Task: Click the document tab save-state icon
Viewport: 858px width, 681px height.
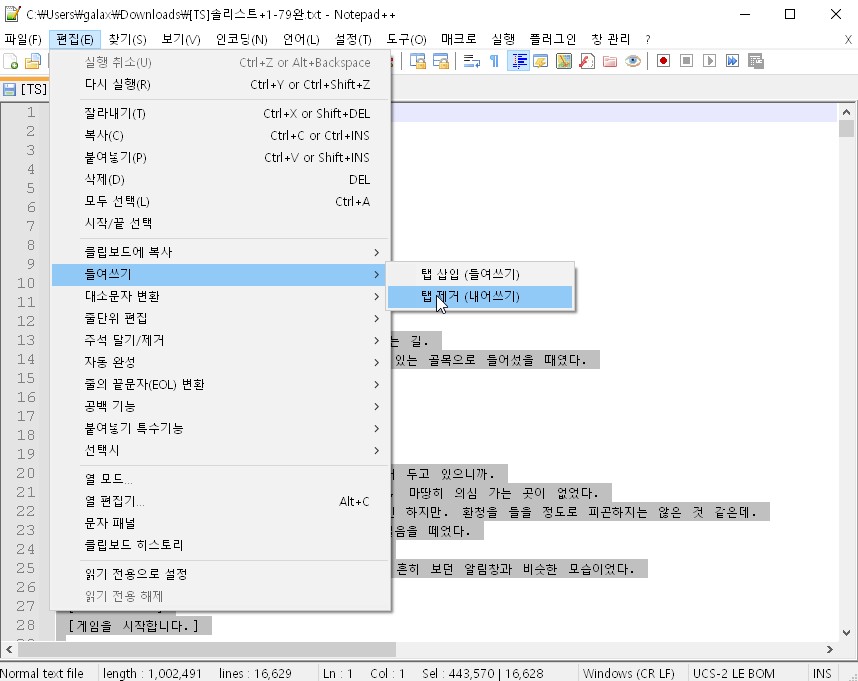Action: tap(9, 90)
